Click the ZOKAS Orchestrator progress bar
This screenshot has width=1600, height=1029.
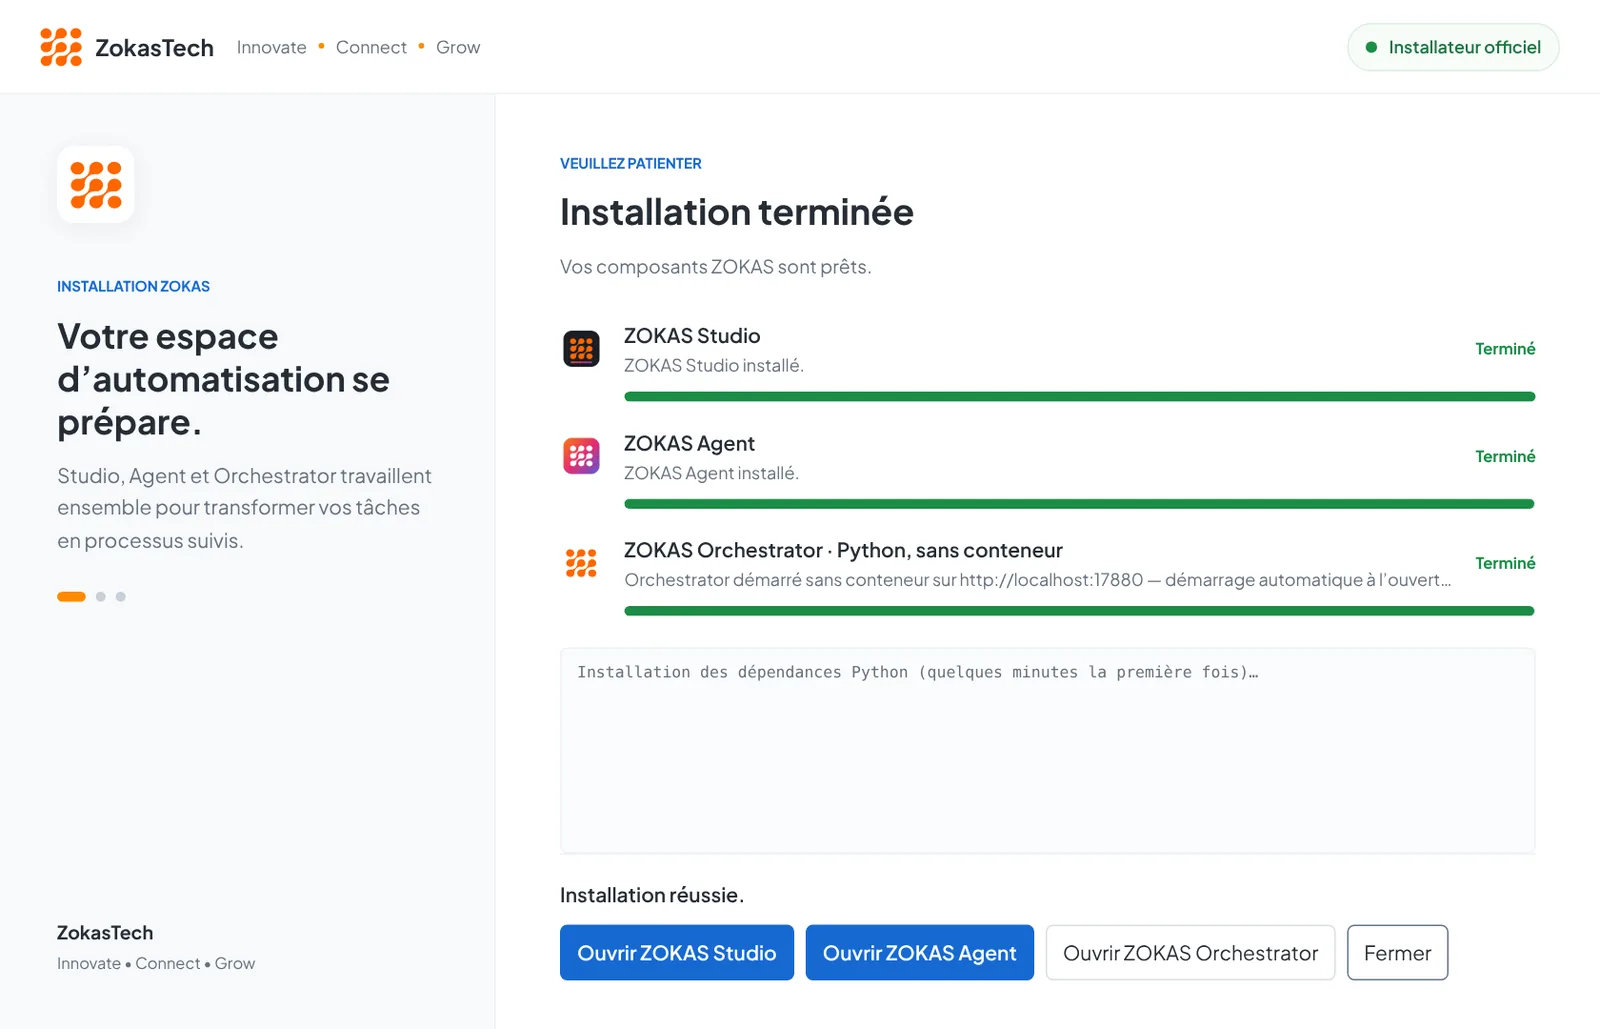tap(1079, 611)
